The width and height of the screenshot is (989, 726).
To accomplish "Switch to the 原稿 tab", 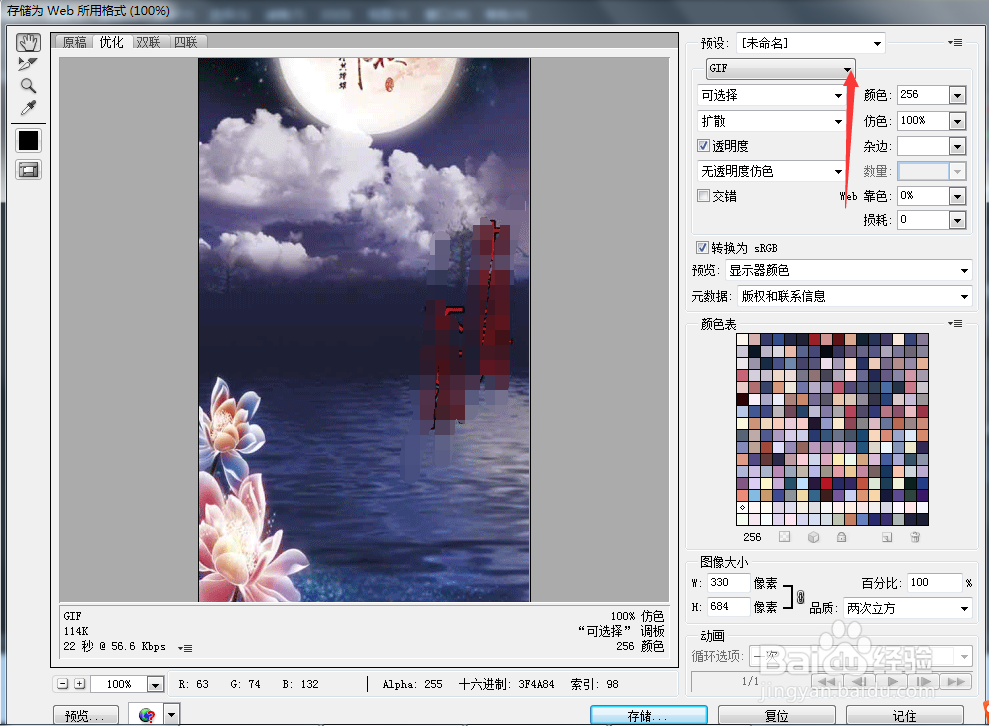I will (x=74, y=42).
